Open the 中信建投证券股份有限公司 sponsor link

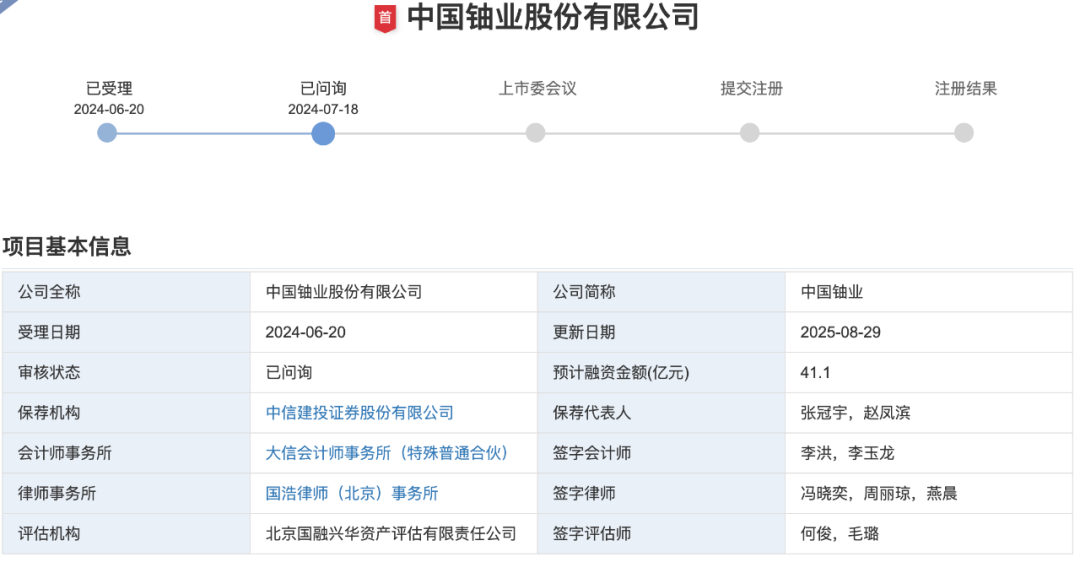tap(360, 413)
